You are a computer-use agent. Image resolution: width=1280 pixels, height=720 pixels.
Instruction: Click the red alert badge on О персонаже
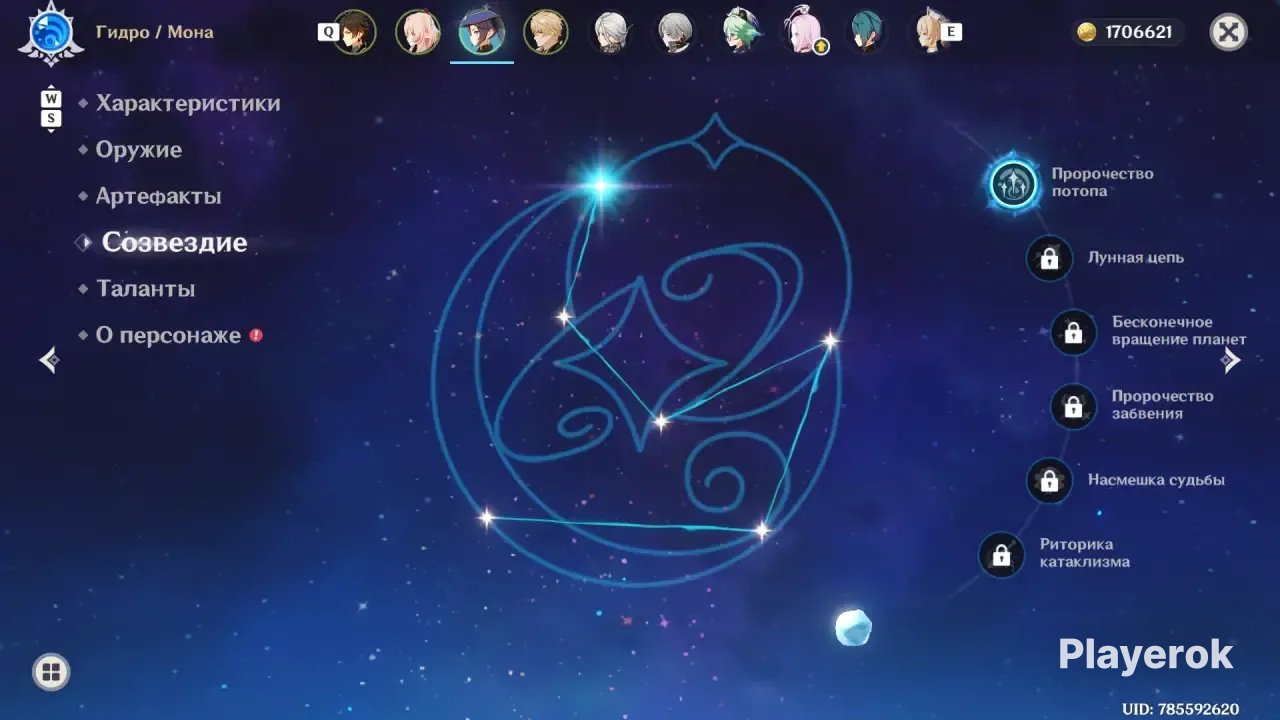click(x=256, y=335)
